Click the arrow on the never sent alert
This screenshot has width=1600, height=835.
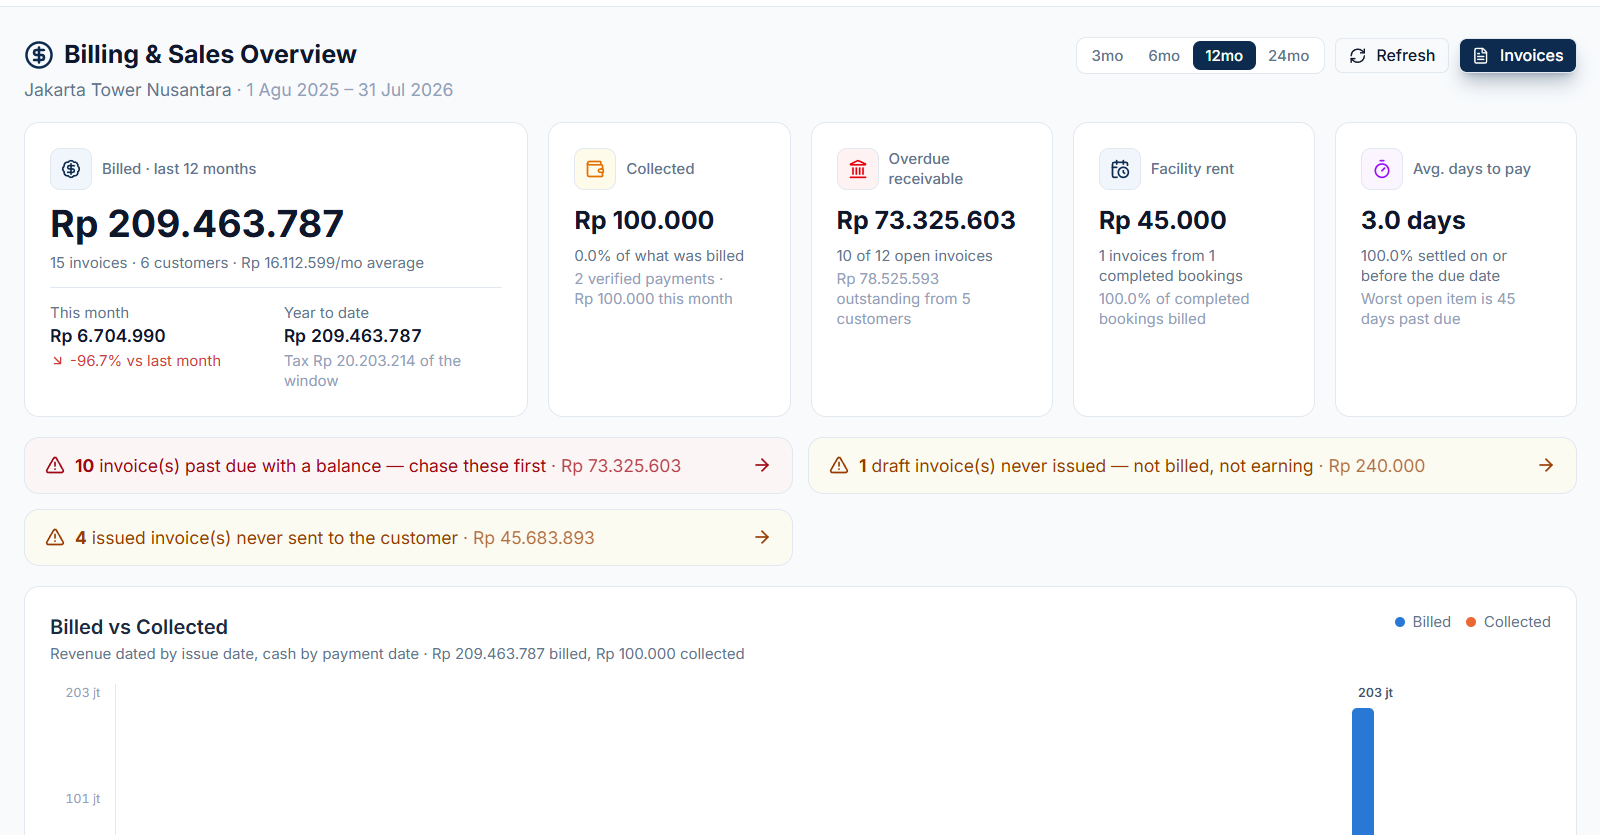(x=762, y=538)
